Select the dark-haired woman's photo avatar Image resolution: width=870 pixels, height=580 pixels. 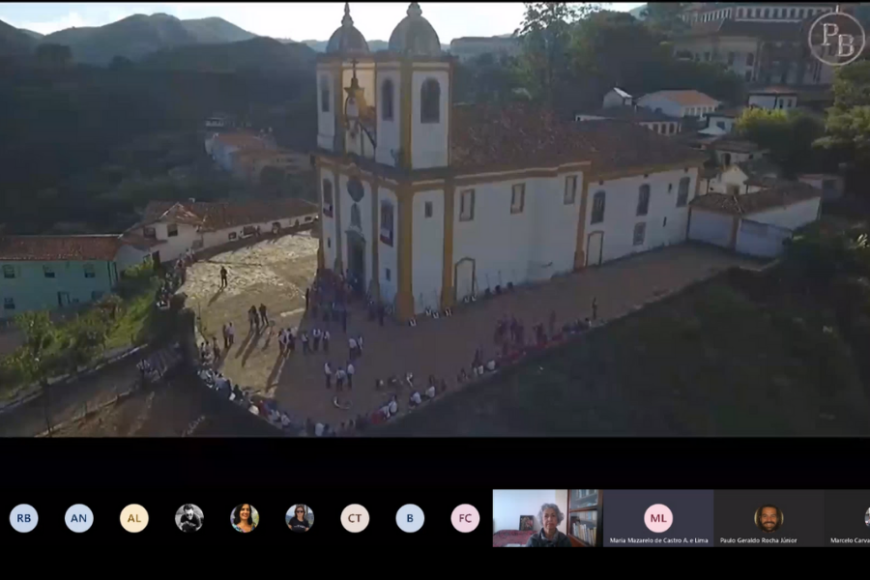point(244,518)
